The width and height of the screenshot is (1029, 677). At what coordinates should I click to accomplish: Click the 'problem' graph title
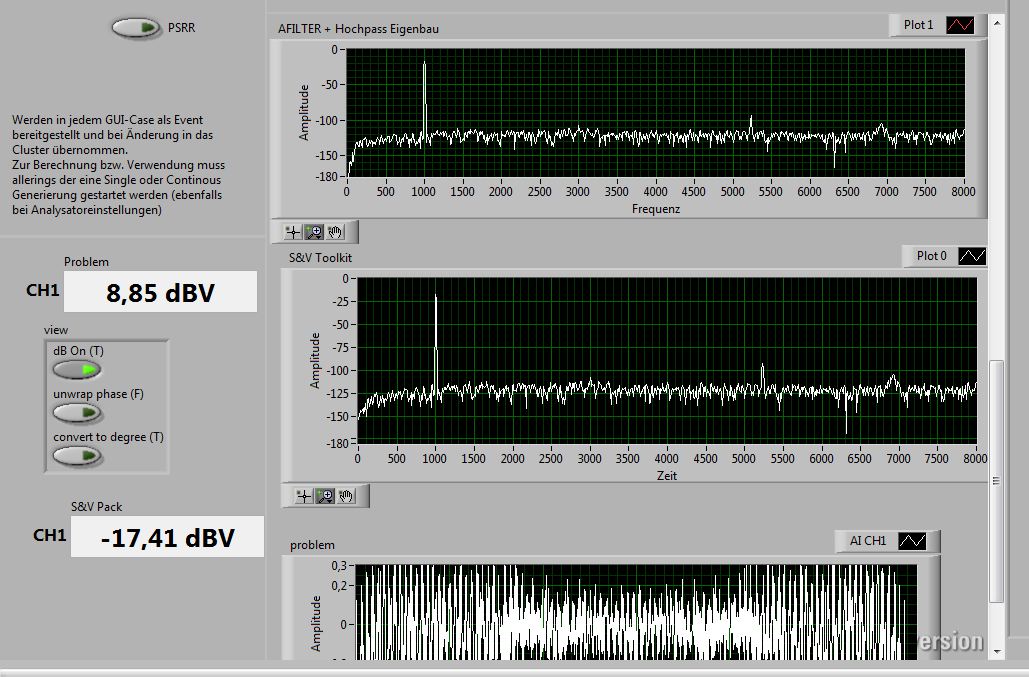coord(312,545)
